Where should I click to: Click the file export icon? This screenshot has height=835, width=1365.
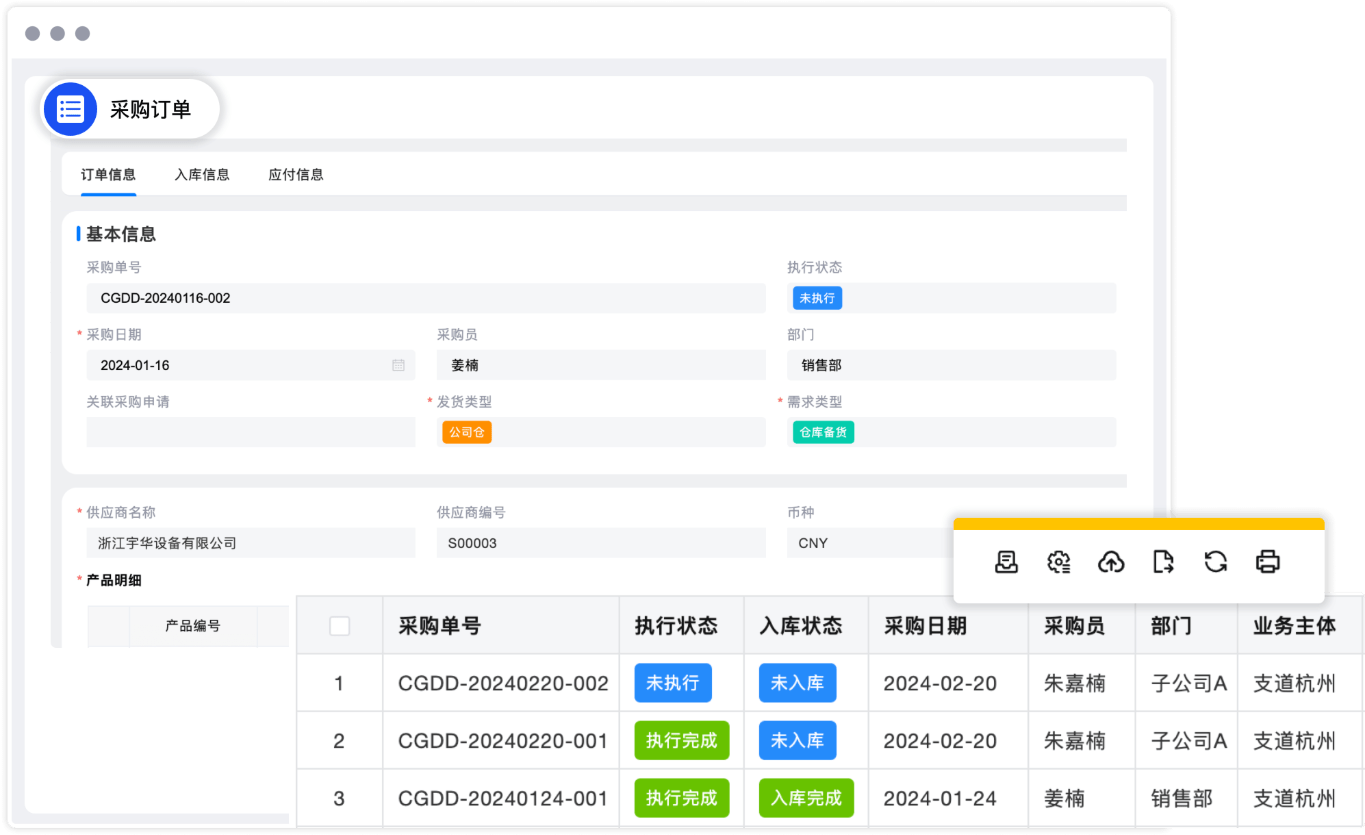coord(1163,562)
